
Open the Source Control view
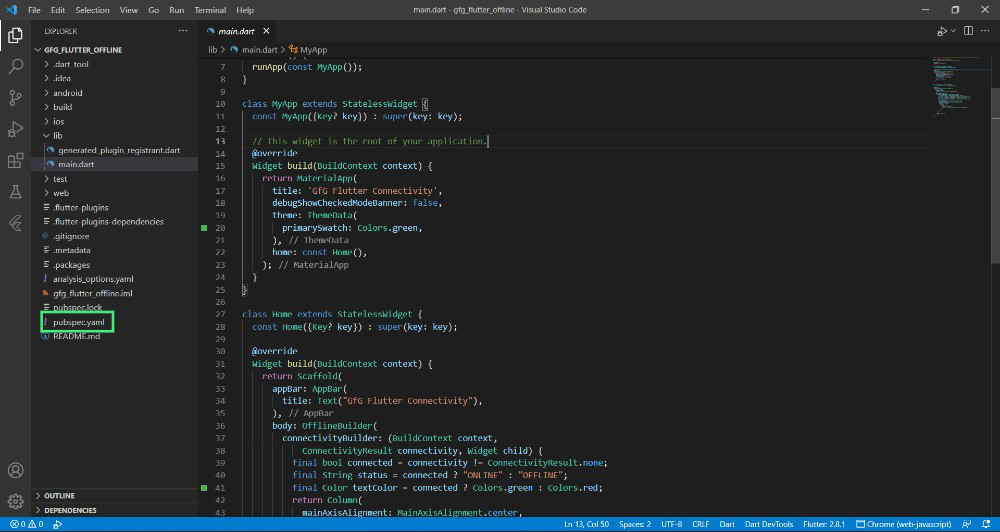(15, 97)
